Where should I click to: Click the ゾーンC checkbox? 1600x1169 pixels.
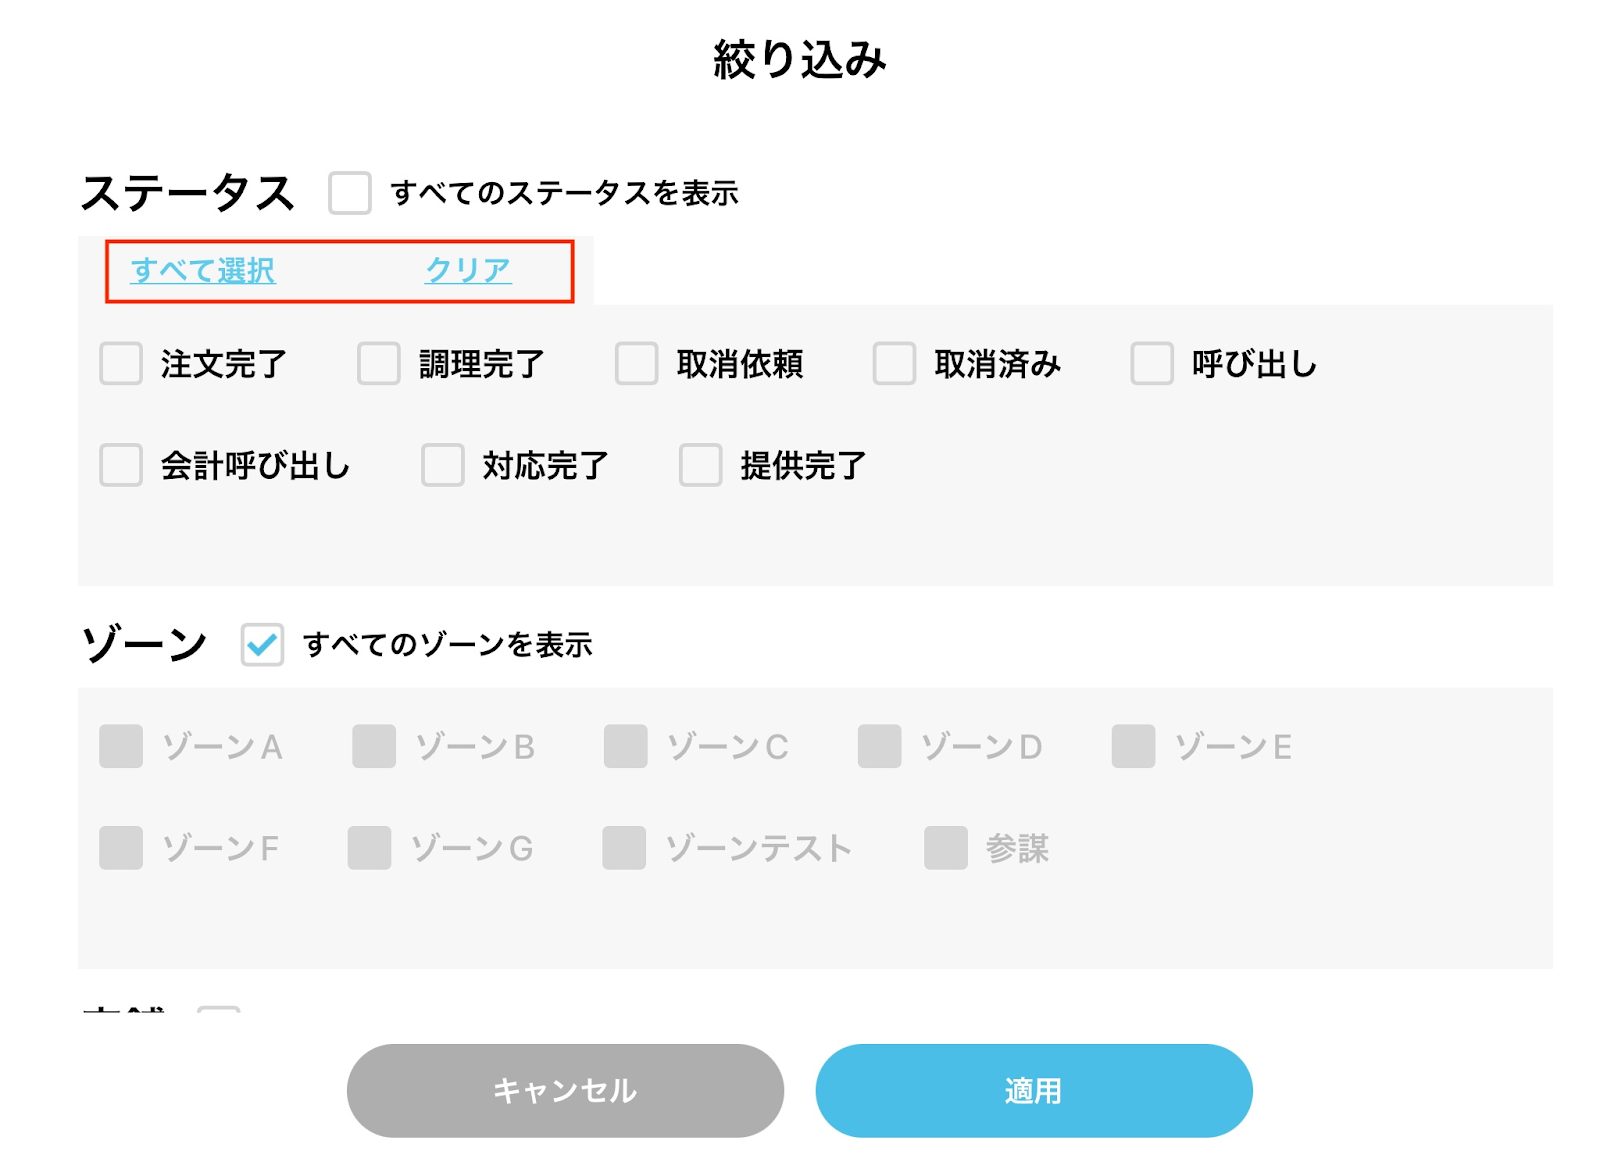click(x=626, y=747)
